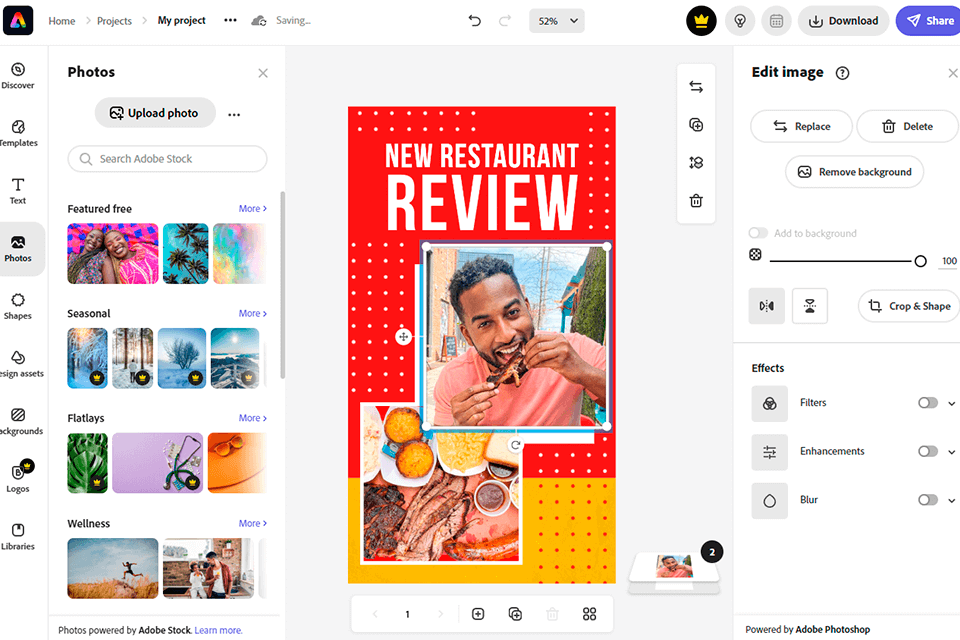Image resolution: width=960 pixels, height=640 pixels.
Task: Open Crop & Shape
Action: (x=910, y=306)
